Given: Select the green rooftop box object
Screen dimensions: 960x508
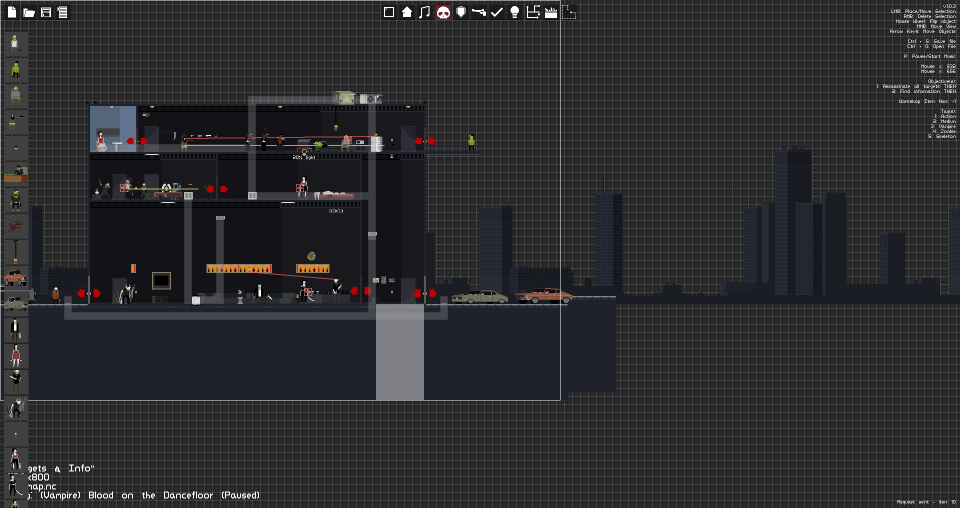Looking at the screenshot, I should pyautogui.click(x=345, y=98).
